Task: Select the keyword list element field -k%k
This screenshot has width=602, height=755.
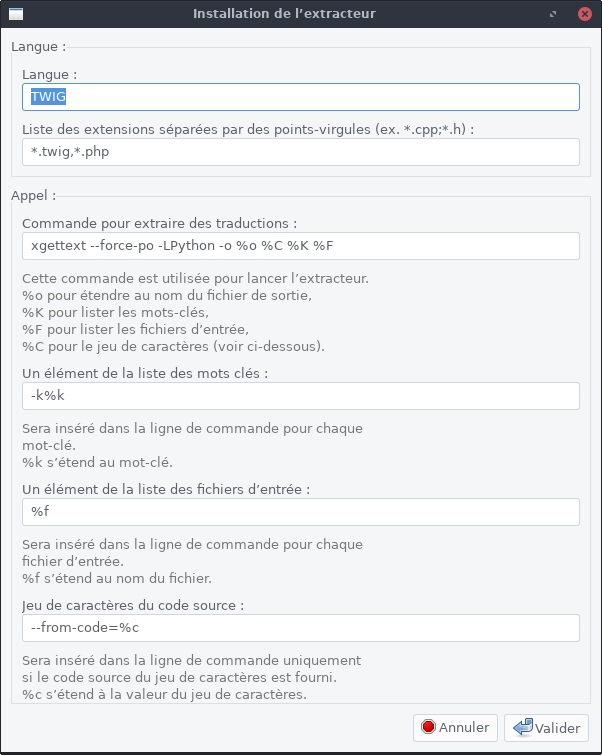Action: click(300, 396)
